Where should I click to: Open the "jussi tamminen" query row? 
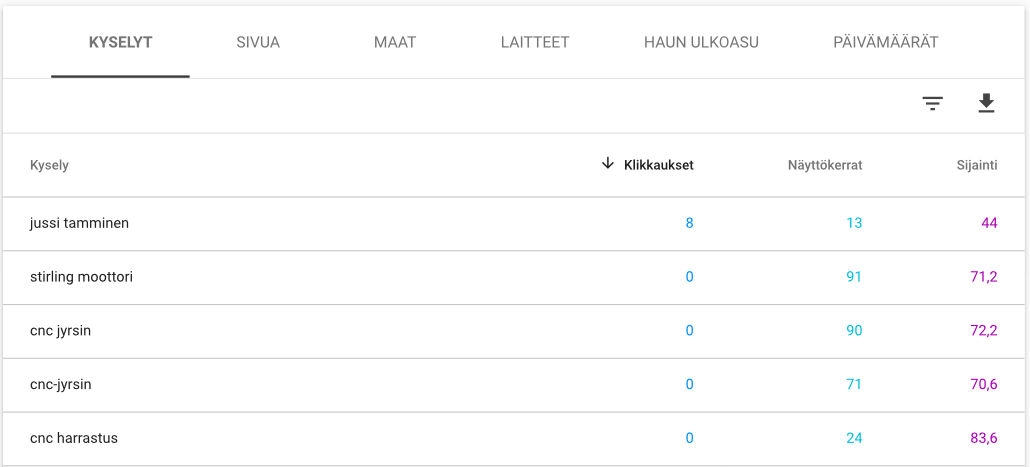pos(80,223)
